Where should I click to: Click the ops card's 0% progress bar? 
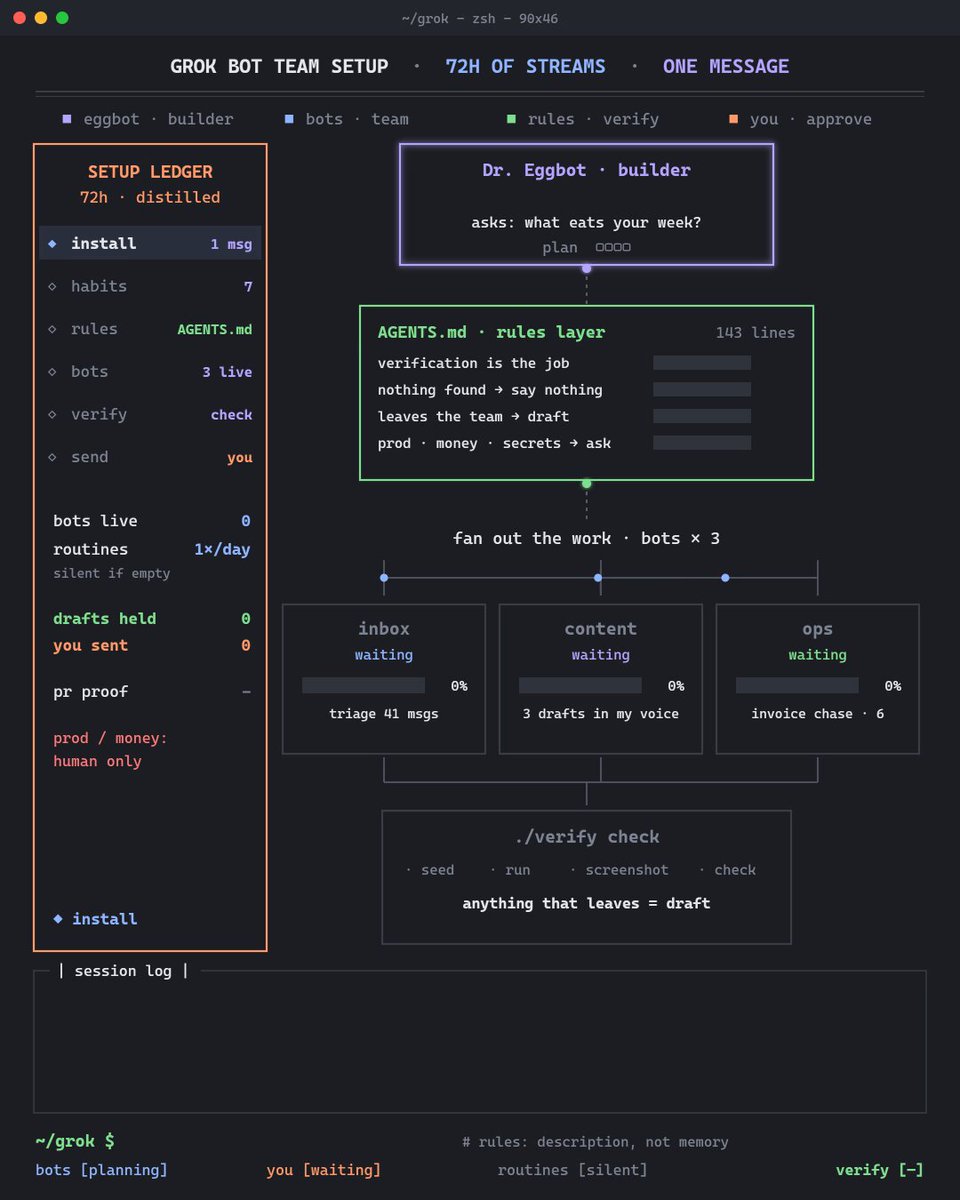797,685
